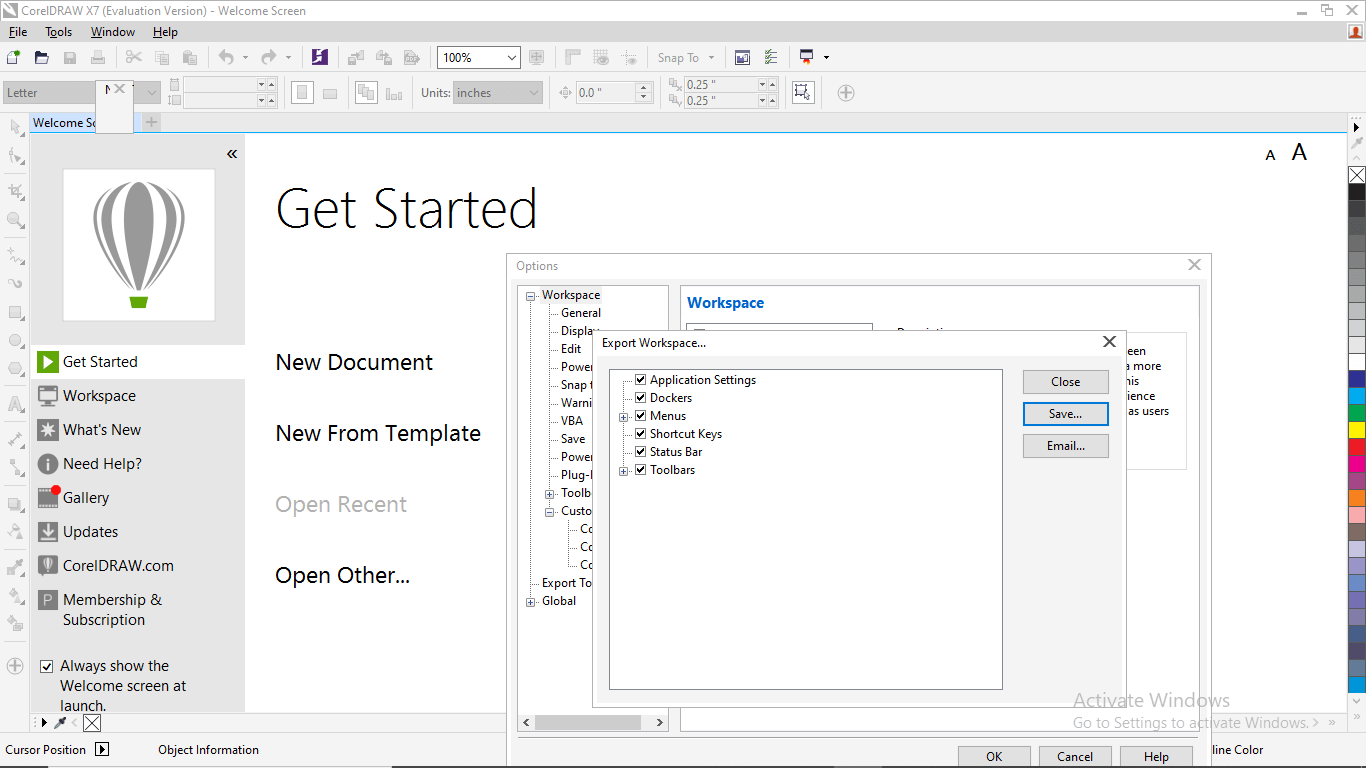
Task: Click the Welcome Screen toolbar icon
Action: click(742, 57)
